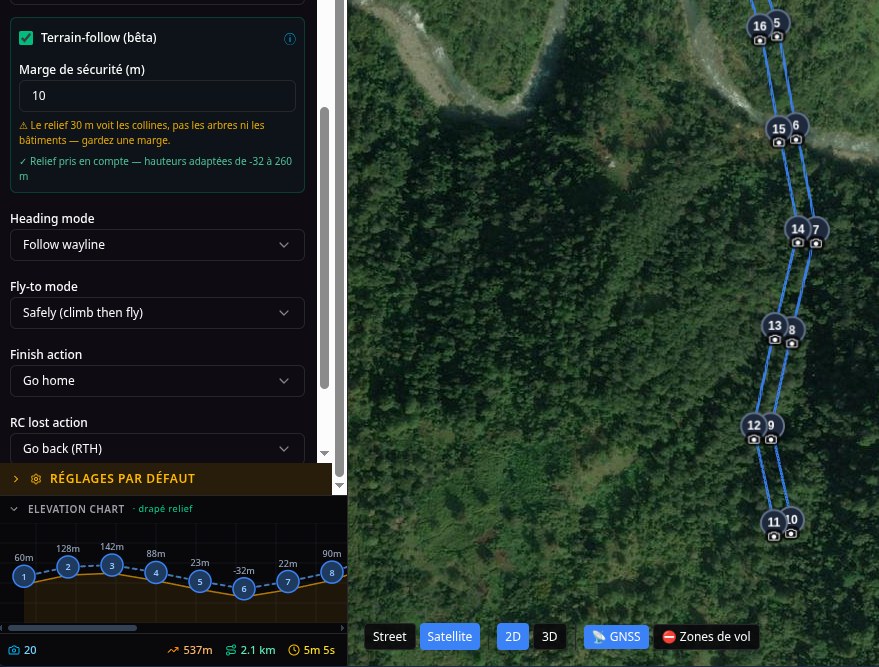Viewport: 879px width, 667px height.
Task: Select point 3 on the elevation chart
Action: tap(112, 566)
